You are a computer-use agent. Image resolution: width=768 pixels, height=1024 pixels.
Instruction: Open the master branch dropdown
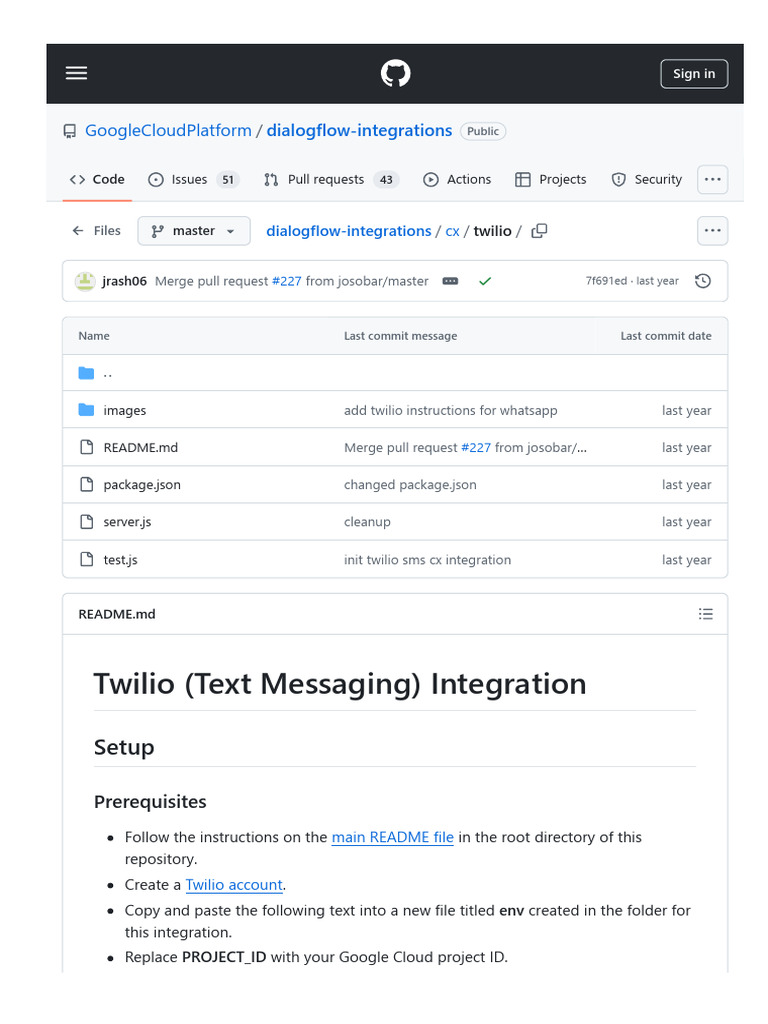193,231
